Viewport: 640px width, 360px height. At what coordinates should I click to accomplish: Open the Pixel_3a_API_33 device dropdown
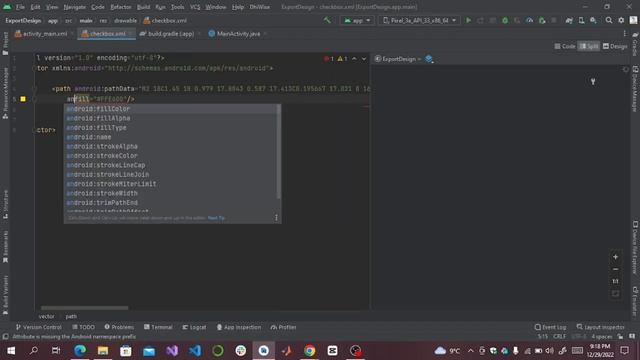420,20
